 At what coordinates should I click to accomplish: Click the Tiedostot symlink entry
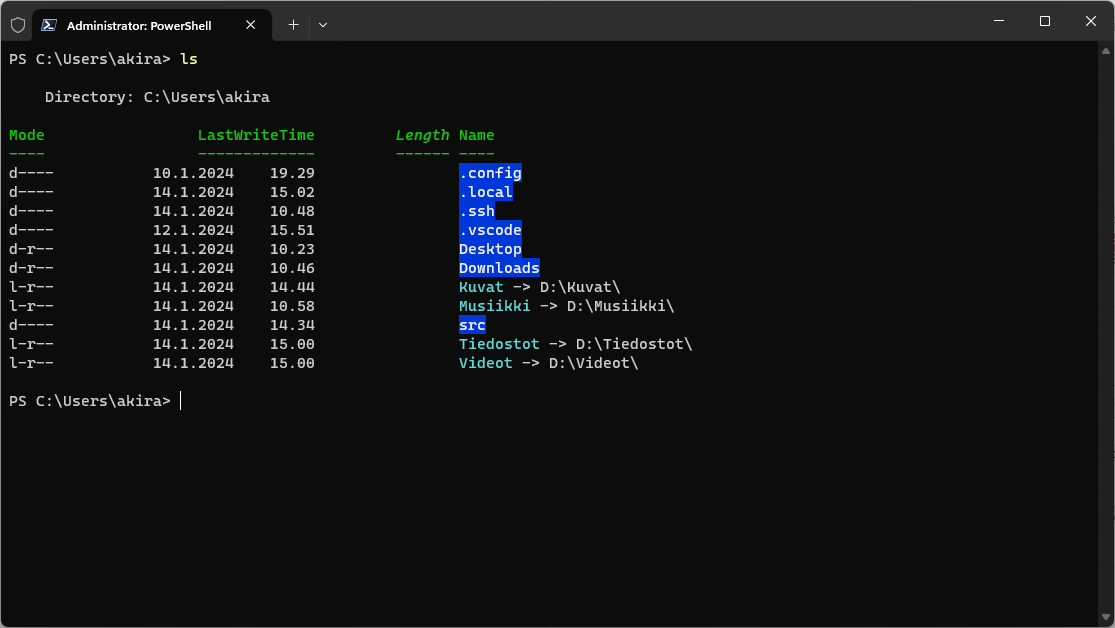[498, 343]
